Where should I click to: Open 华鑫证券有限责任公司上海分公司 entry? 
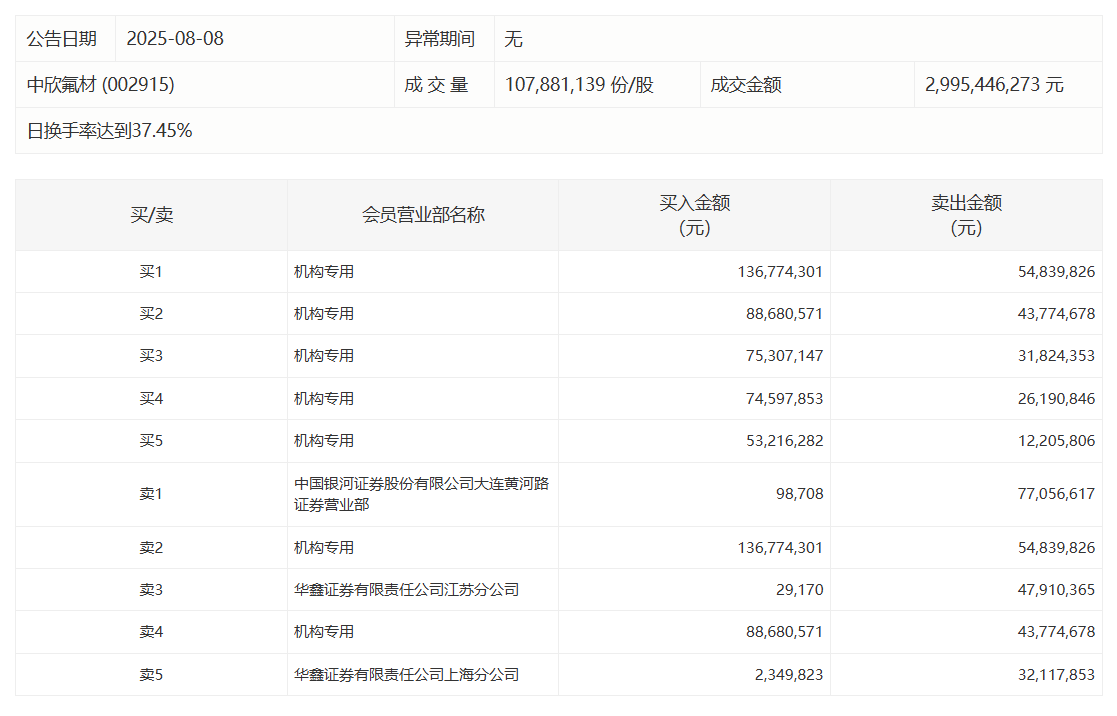click(406, 675)
